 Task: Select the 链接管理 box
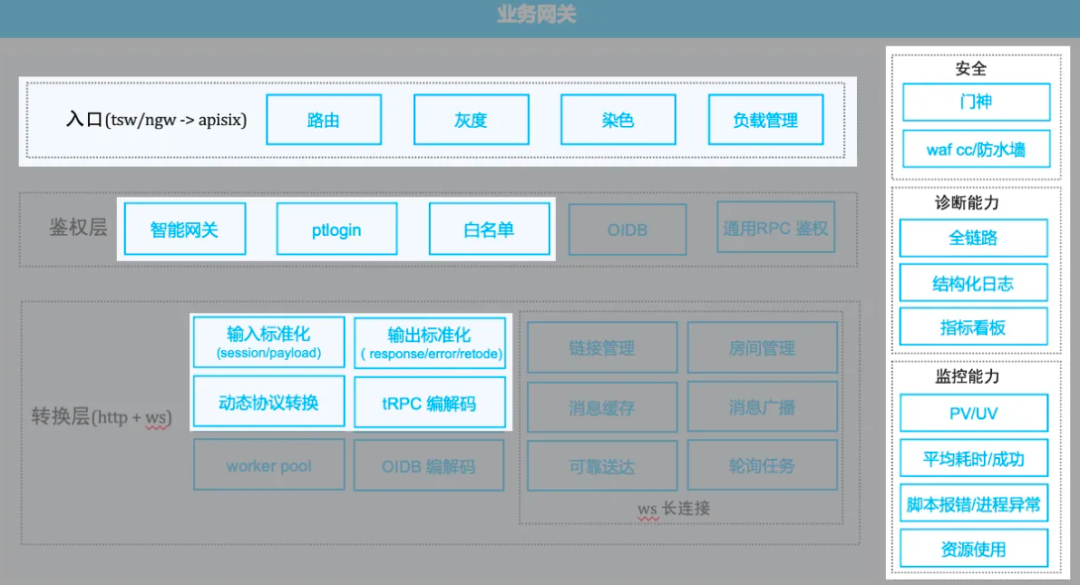(602, 348)
